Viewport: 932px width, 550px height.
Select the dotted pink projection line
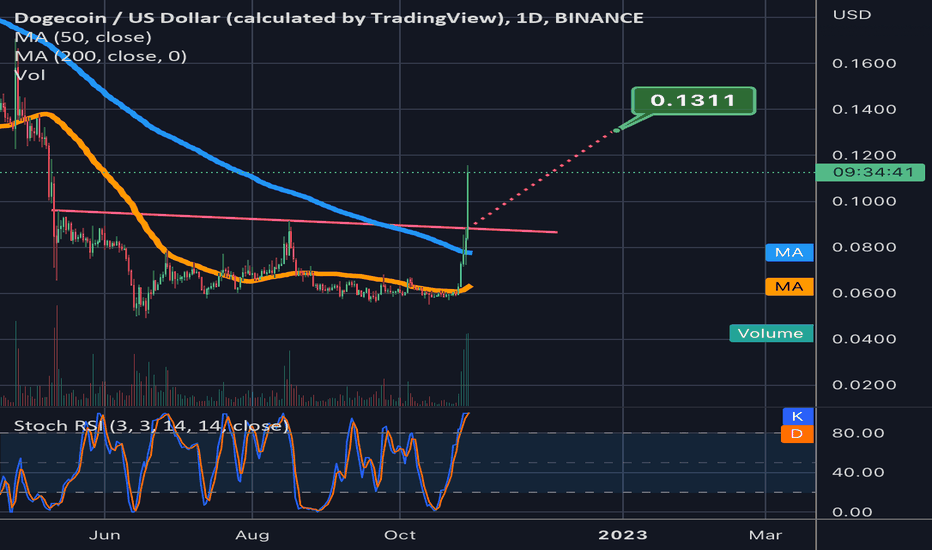coord(544,177)
